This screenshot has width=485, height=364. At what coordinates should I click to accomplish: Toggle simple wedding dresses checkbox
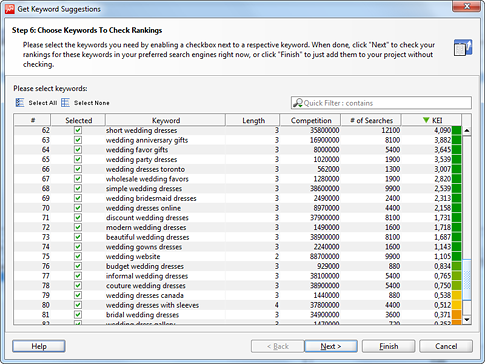click(78, 188)
